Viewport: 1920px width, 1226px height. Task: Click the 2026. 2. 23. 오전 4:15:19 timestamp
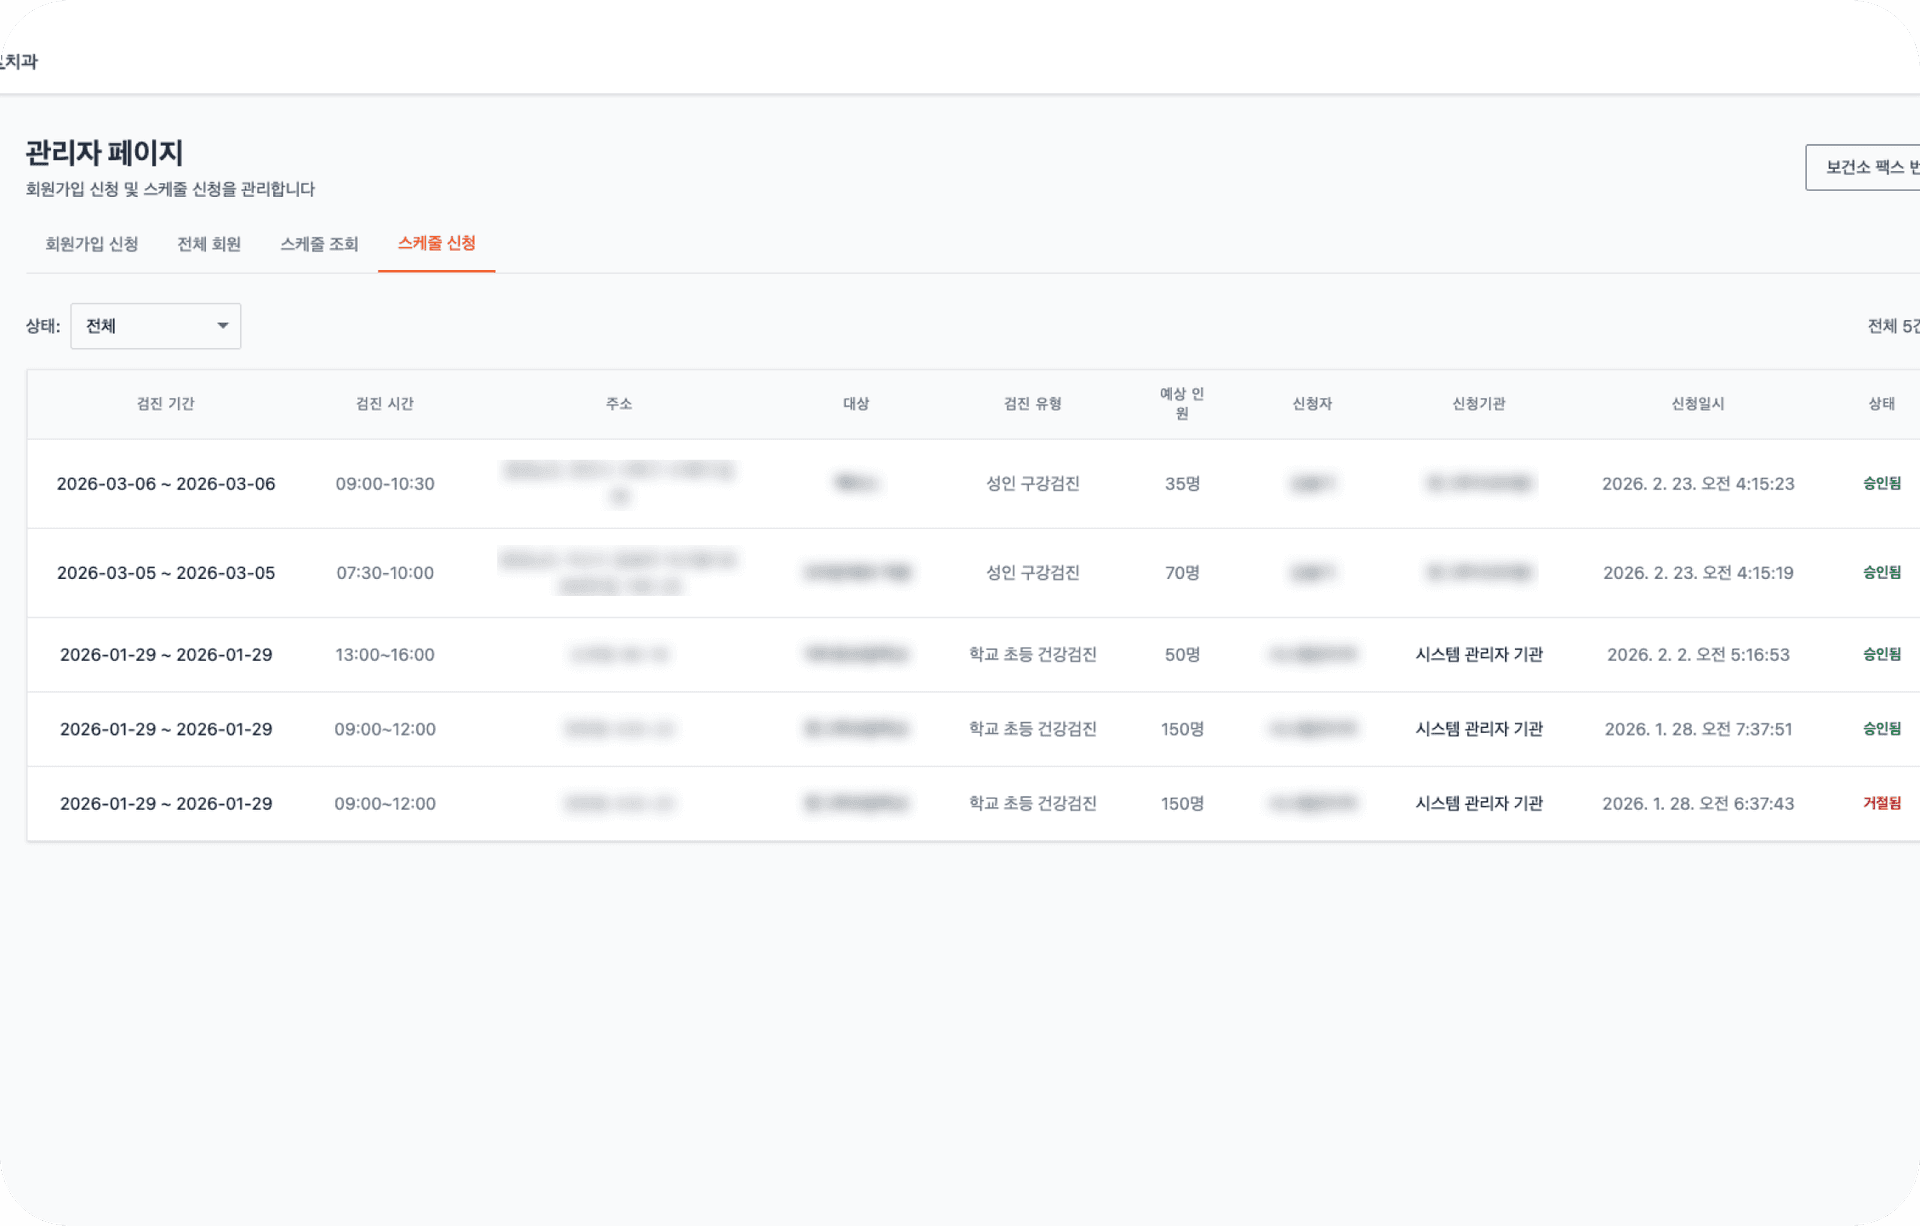click(x=1698, y=573)
